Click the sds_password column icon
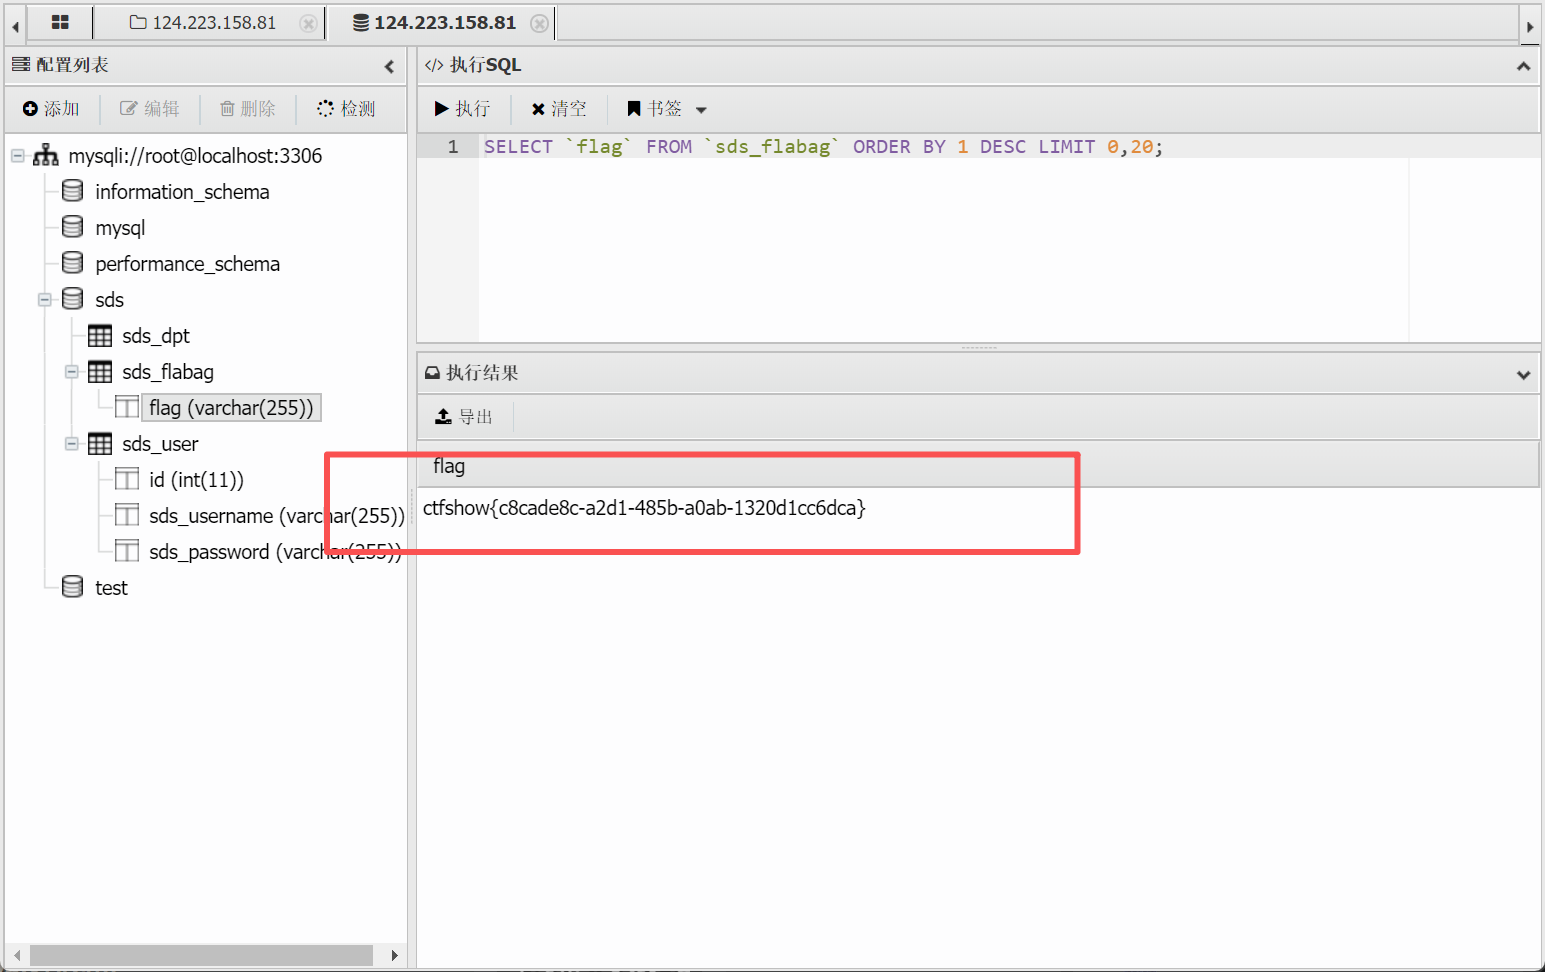This screenshot has width=1545, height=972. click(x=127, y=551)
